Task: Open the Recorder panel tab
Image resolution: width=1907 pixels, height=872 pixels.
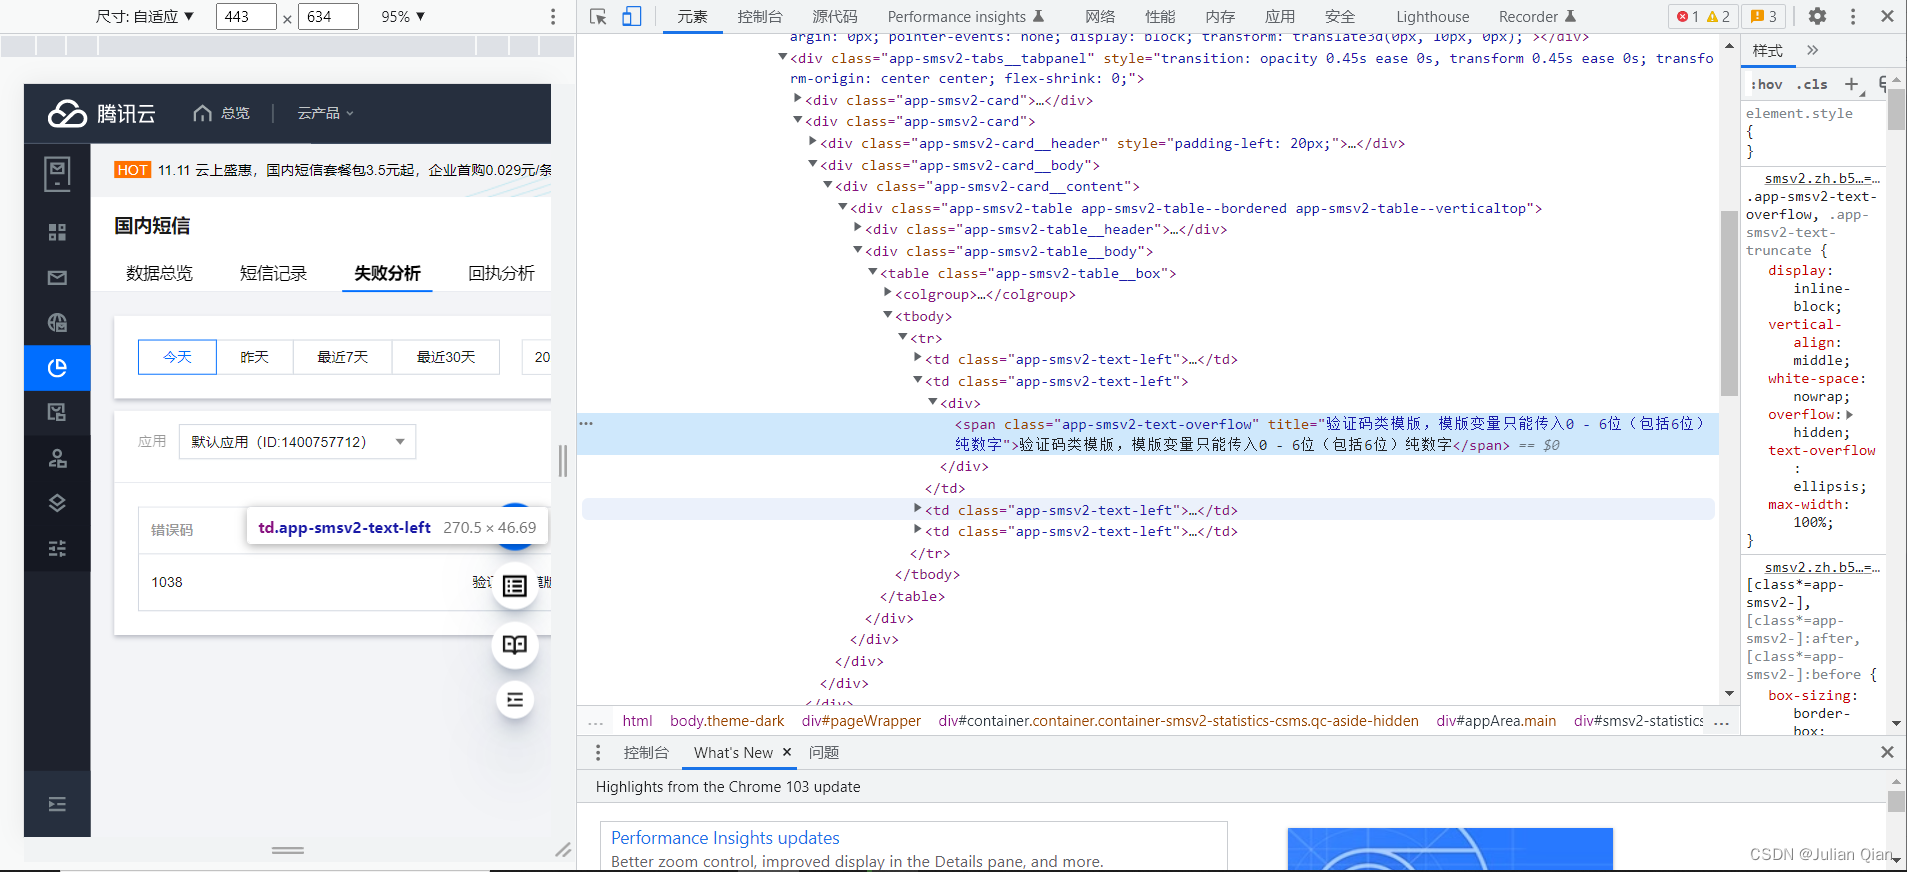Action: click(1537, 16)
